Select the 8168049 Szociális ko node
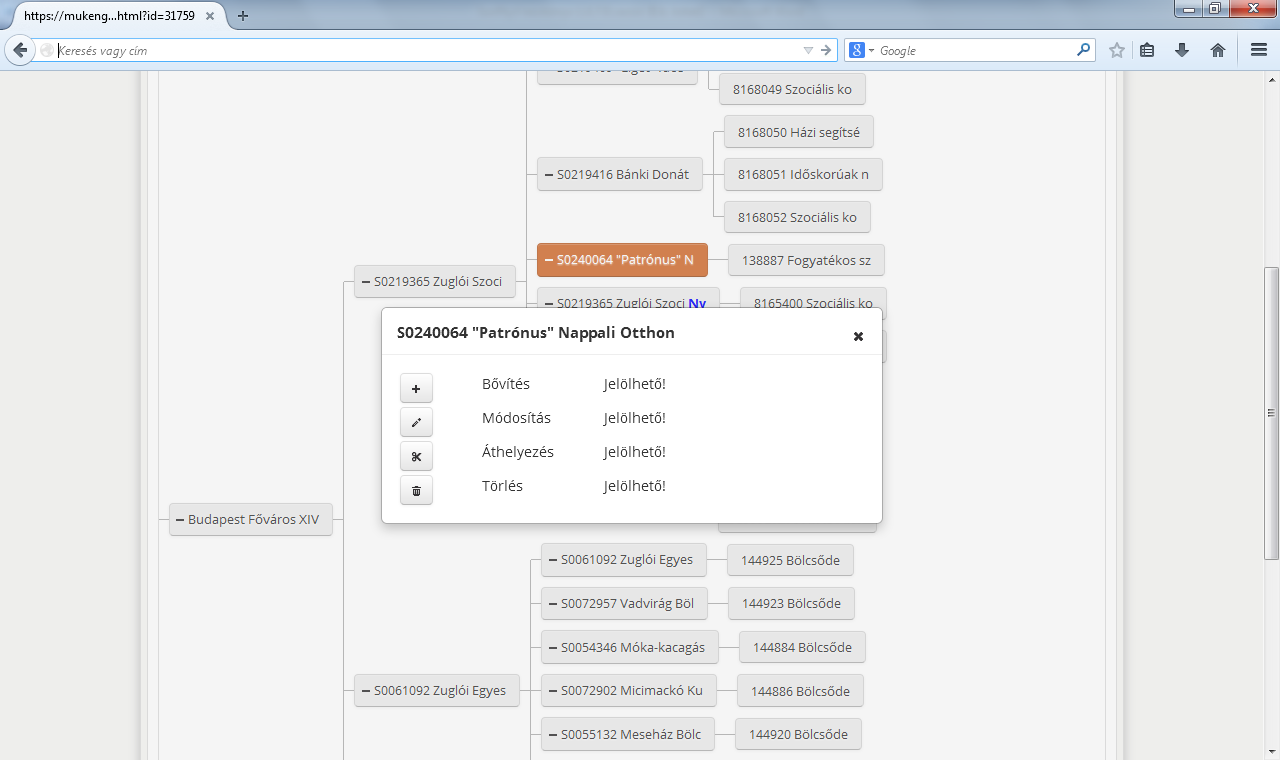 (x=792, y=89)
